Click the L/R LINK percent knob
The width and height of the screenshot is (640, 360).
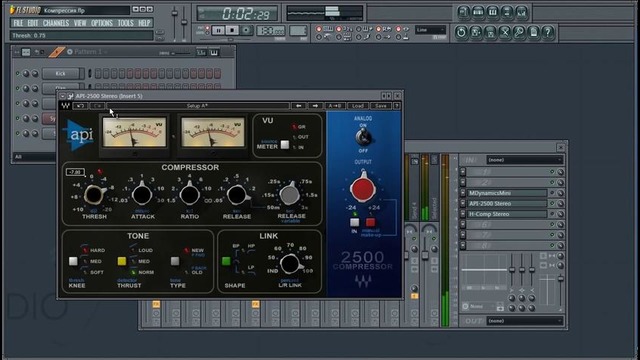[290, 263]
